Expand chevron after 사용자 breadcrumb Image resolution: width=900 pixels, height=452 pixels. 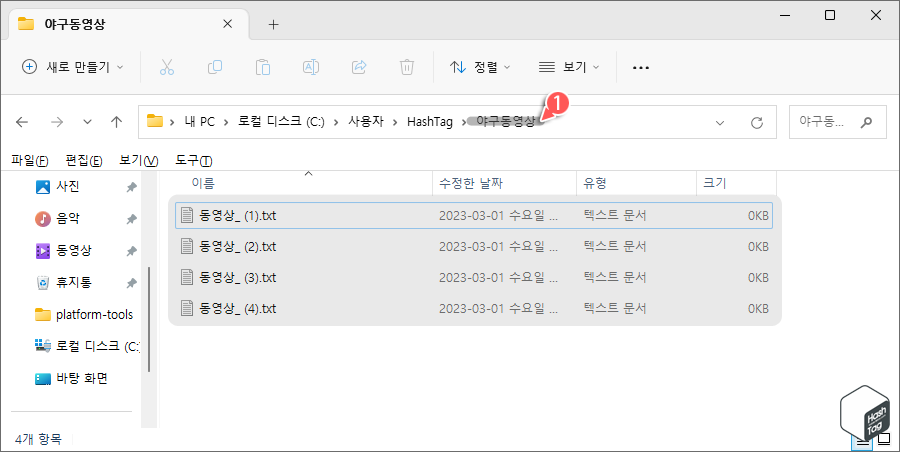click(395, 122)
